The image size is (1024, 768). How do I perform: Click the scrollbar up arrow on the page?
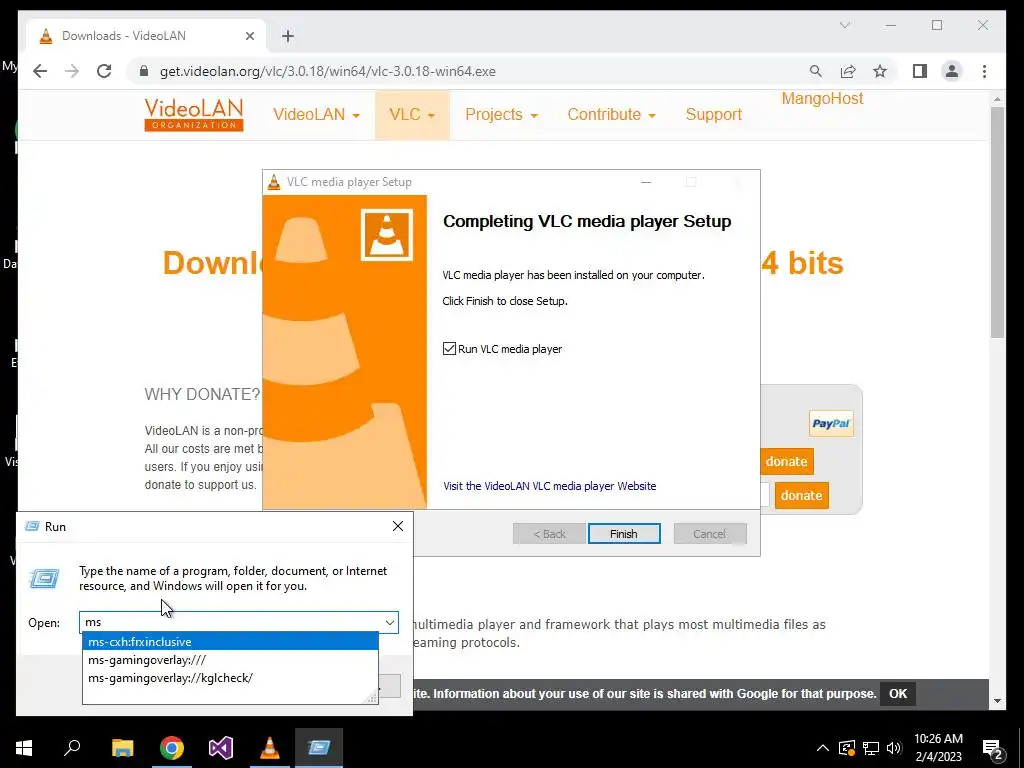997,99
